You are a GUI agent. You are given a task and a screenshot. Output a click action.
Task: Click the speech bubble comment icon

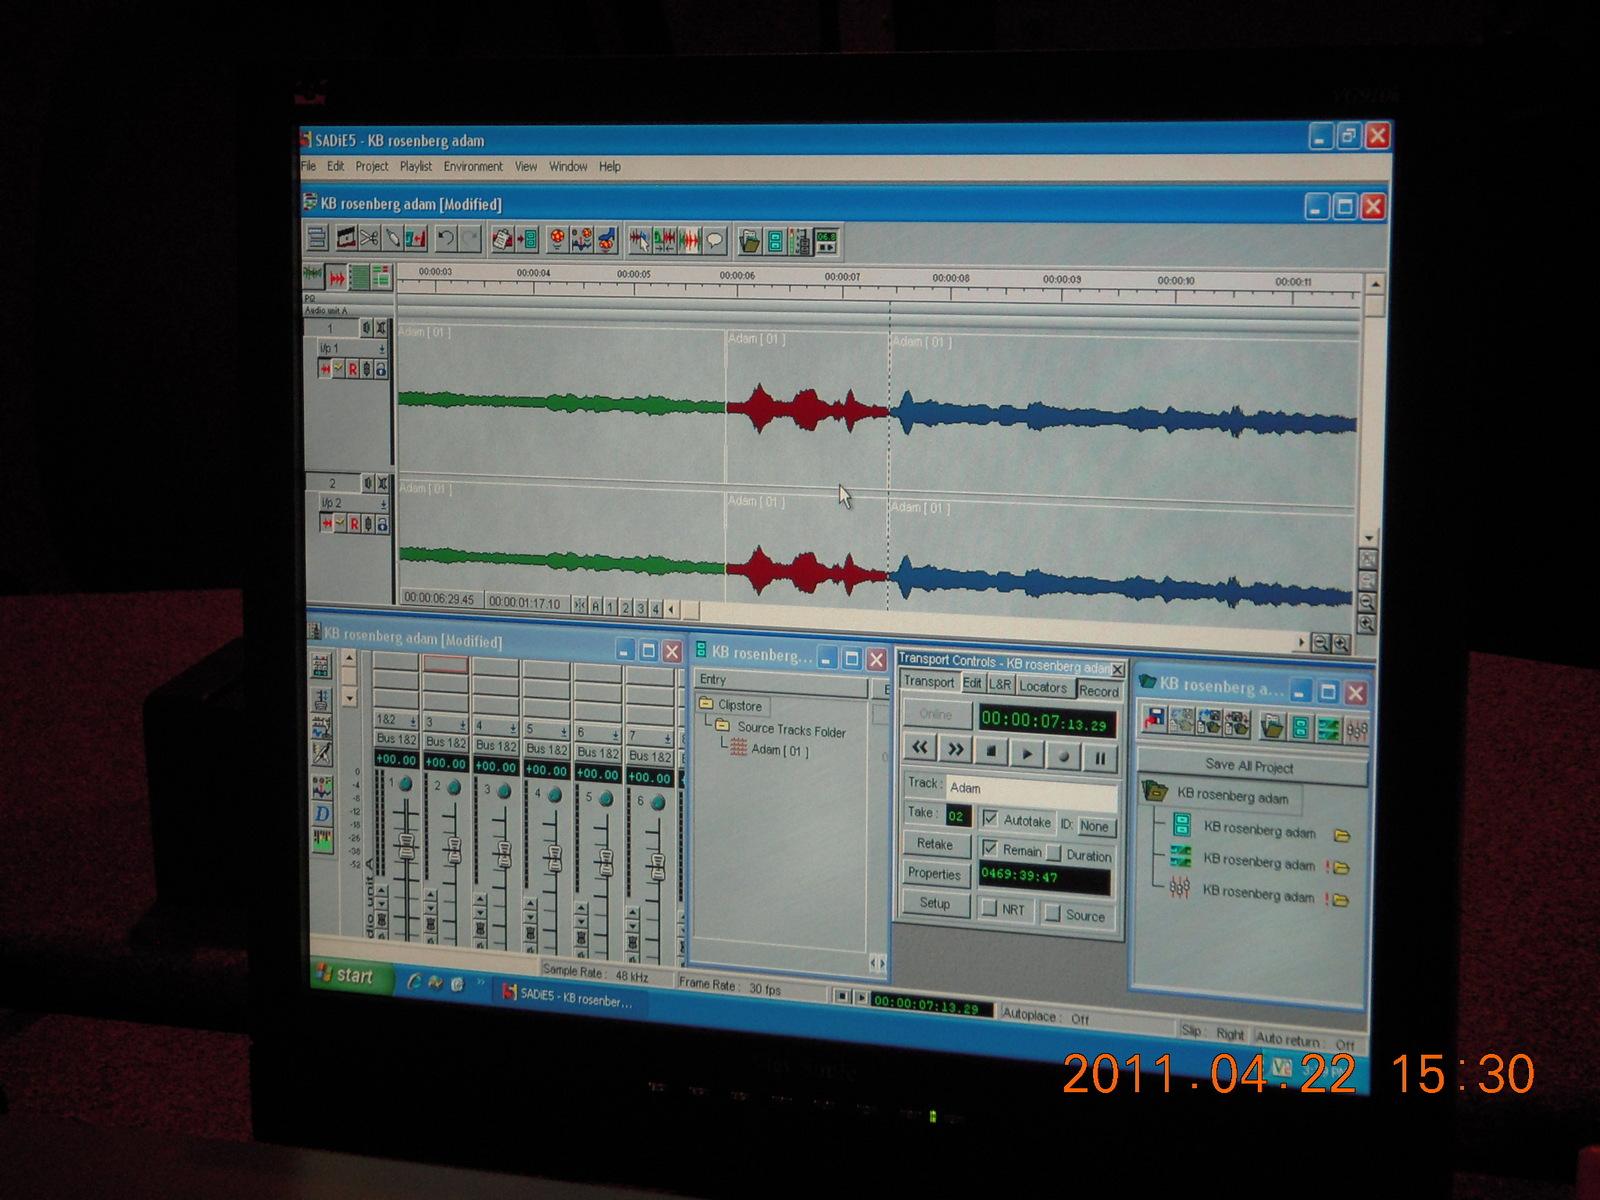pos(715,240)
